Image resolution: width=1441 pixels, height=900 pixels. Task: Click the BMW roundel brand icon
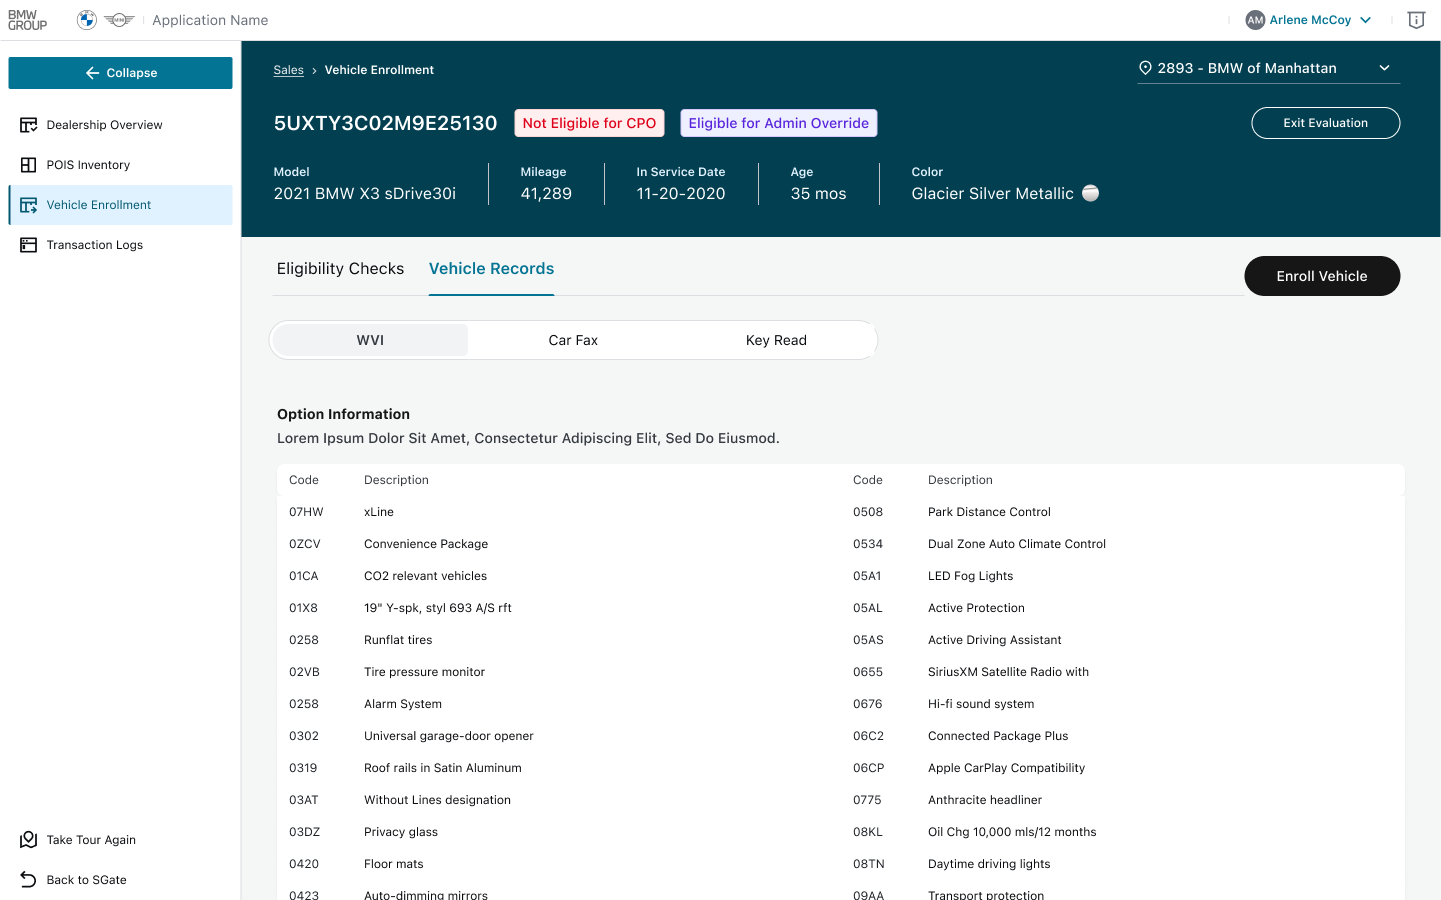pyautogui.click(x=87, y=20)
